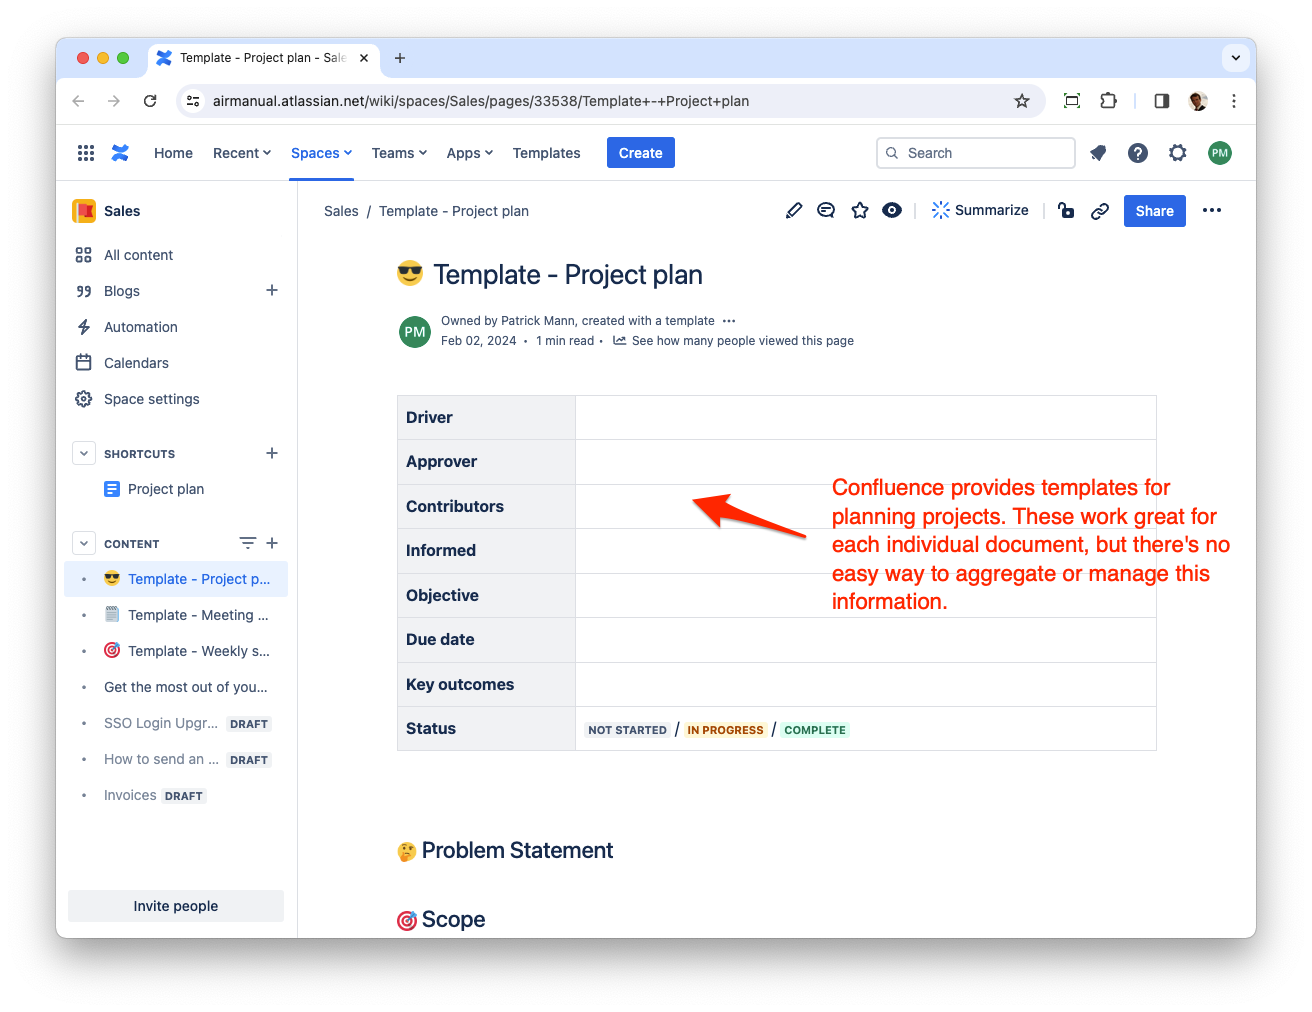Image resolution: width=1312 pixels, height=1012 pixels.
Task: Expand the Spaces dropdown
Action: tap(321, 153)
